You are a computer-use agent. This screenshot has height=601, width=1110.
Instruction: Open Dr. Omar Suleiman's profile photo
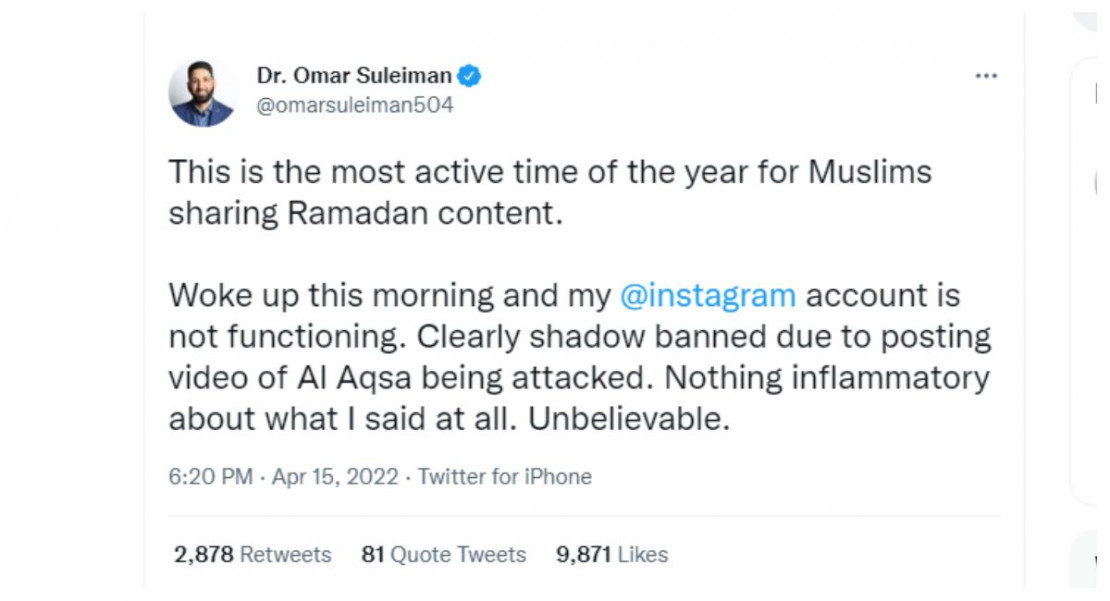click(x=202, y=93)
